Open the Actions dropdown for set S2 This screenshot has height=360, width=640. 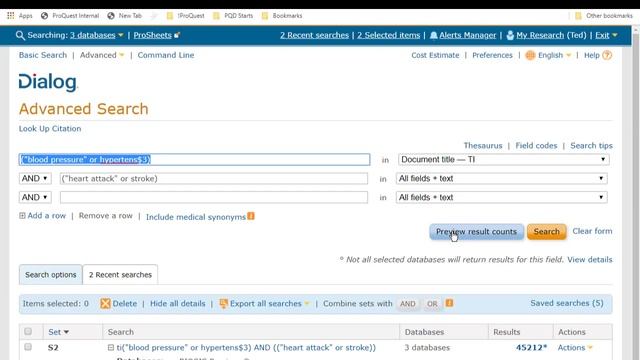(x=575, y=347)
